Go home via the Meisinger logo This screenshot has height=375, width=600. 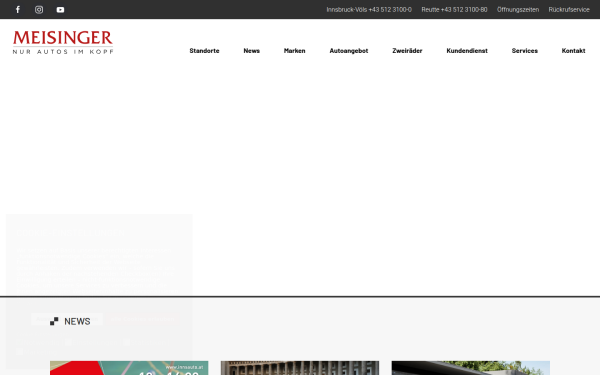pyautogui.click(x=63, y=42)
